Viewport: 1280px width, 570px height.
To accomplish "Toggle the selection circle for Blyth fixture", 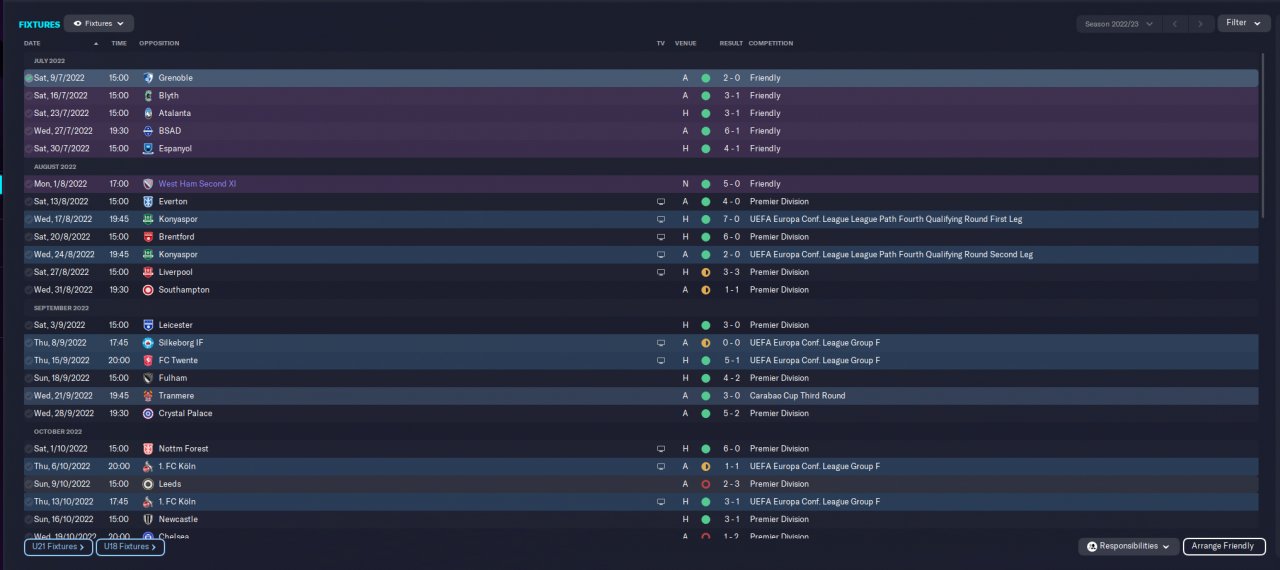I will (29, 96).
